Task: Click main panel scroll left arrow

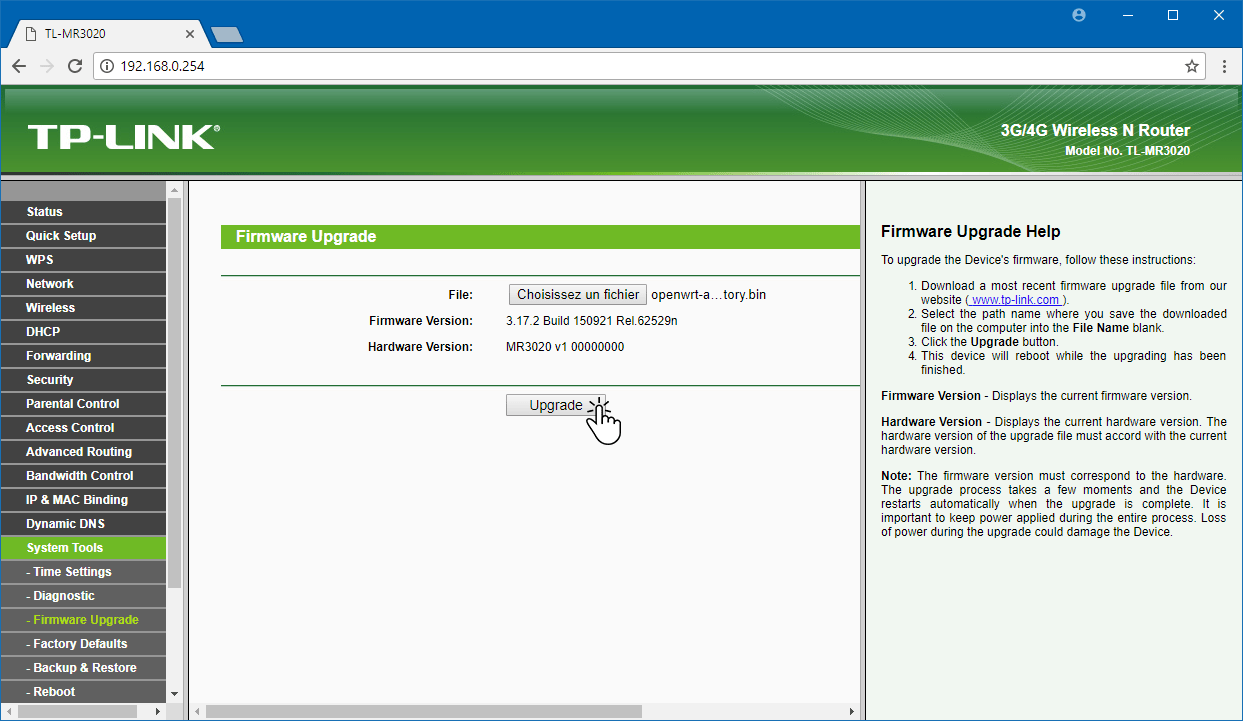Action: [197, 711]
